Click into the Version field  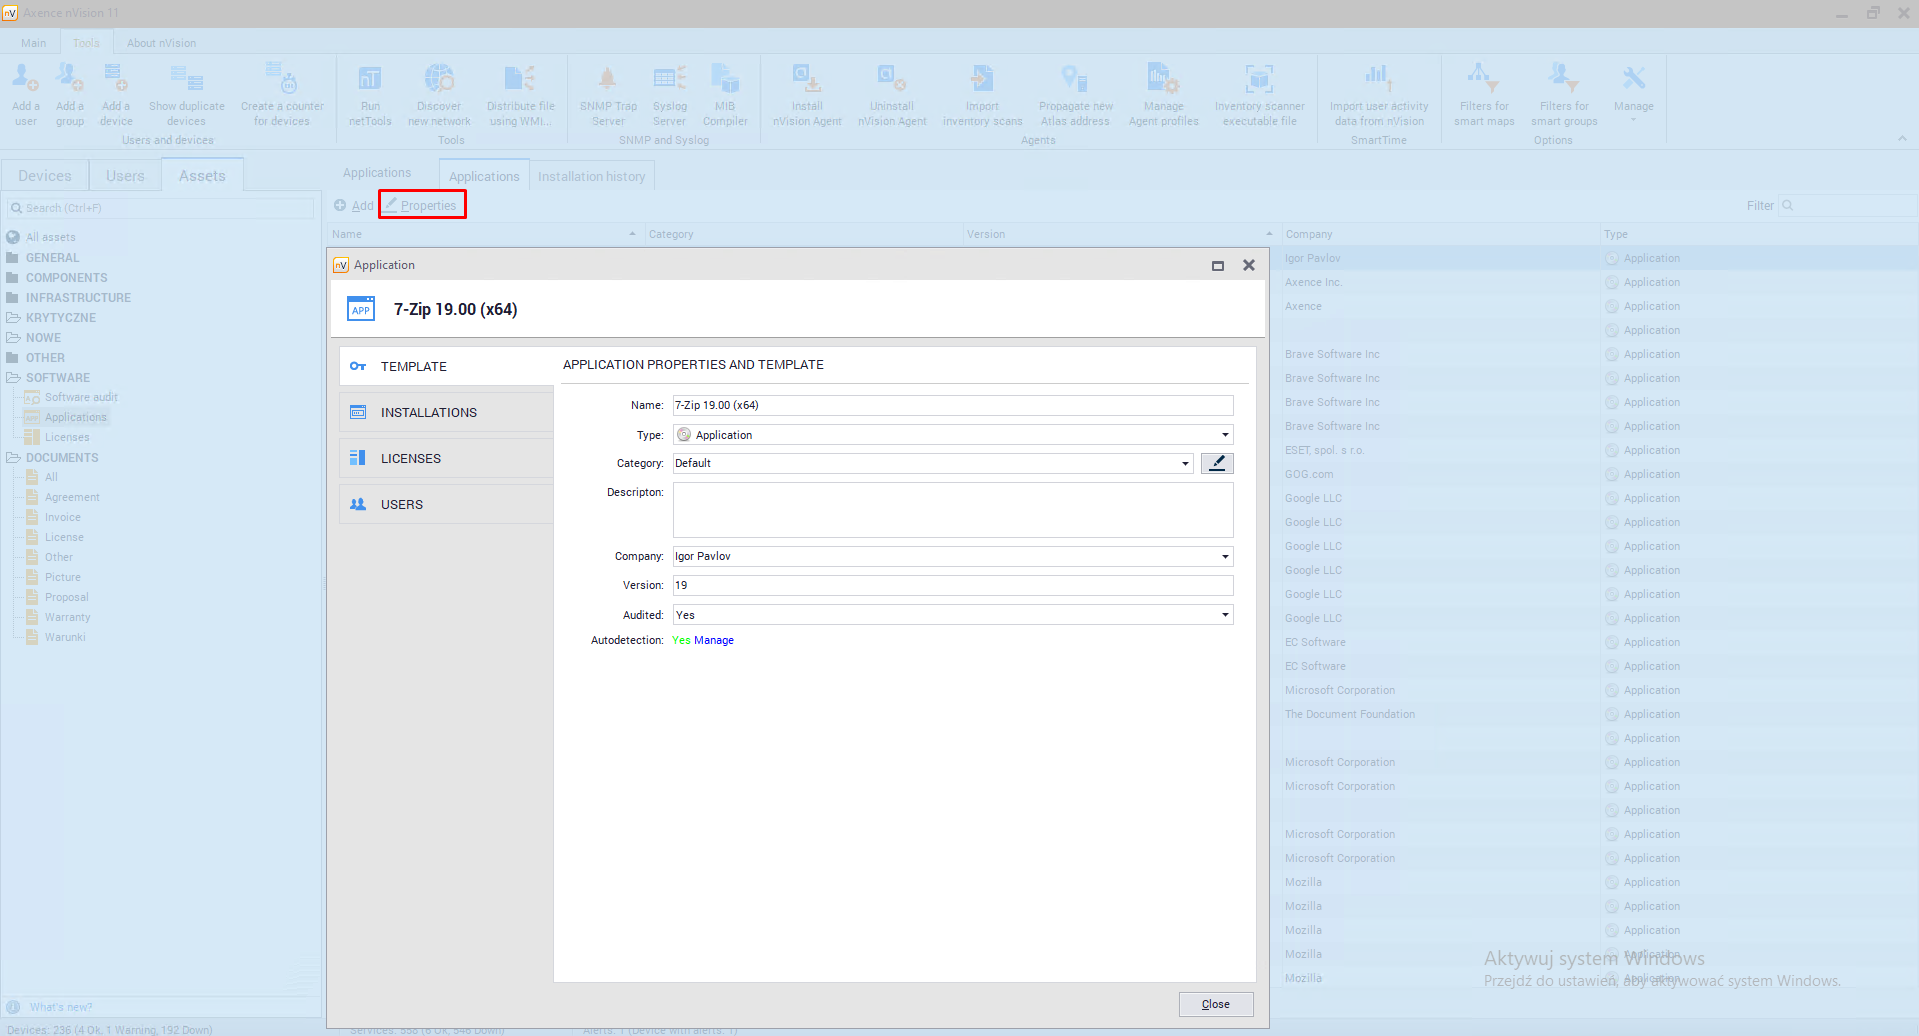950,585
